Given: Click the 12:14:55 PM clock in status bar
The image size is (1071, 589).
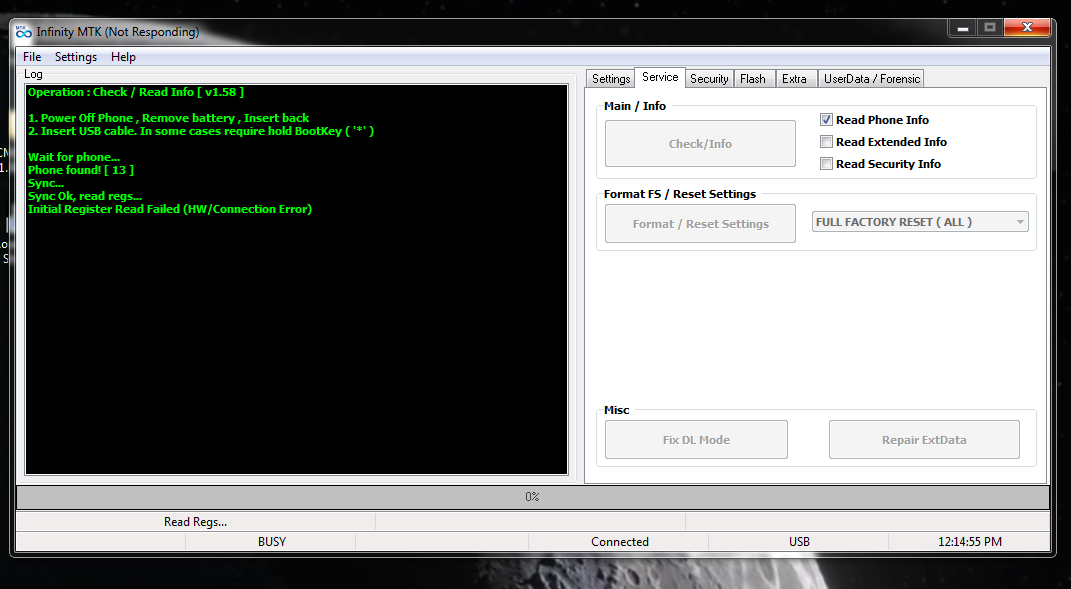Looking at the screenshot, I should (970, 541).
